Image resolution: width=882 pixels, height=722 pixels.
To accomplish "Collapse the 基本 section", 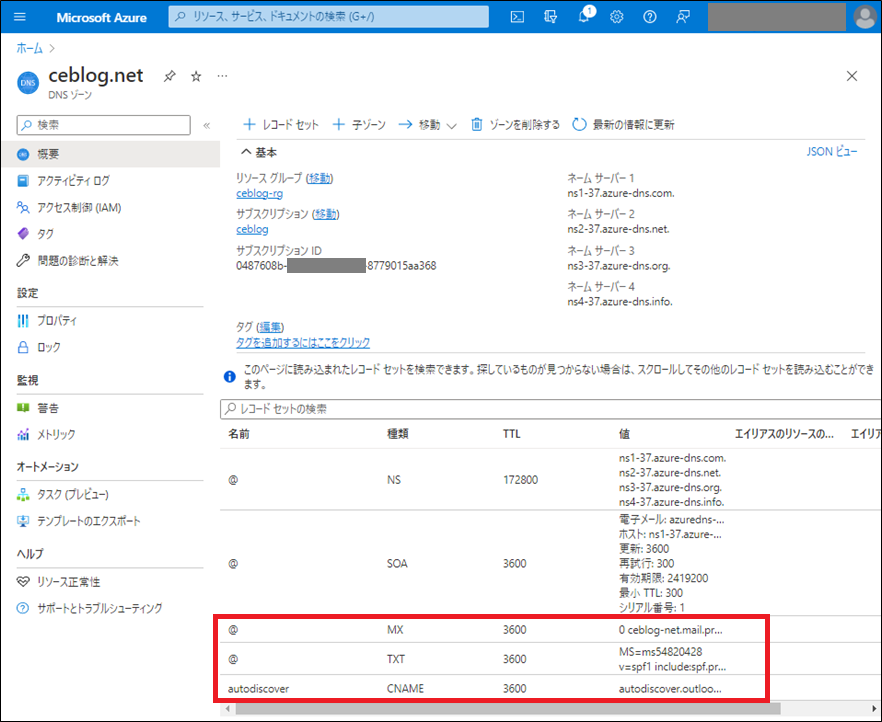I will click(x=259, y=152).
